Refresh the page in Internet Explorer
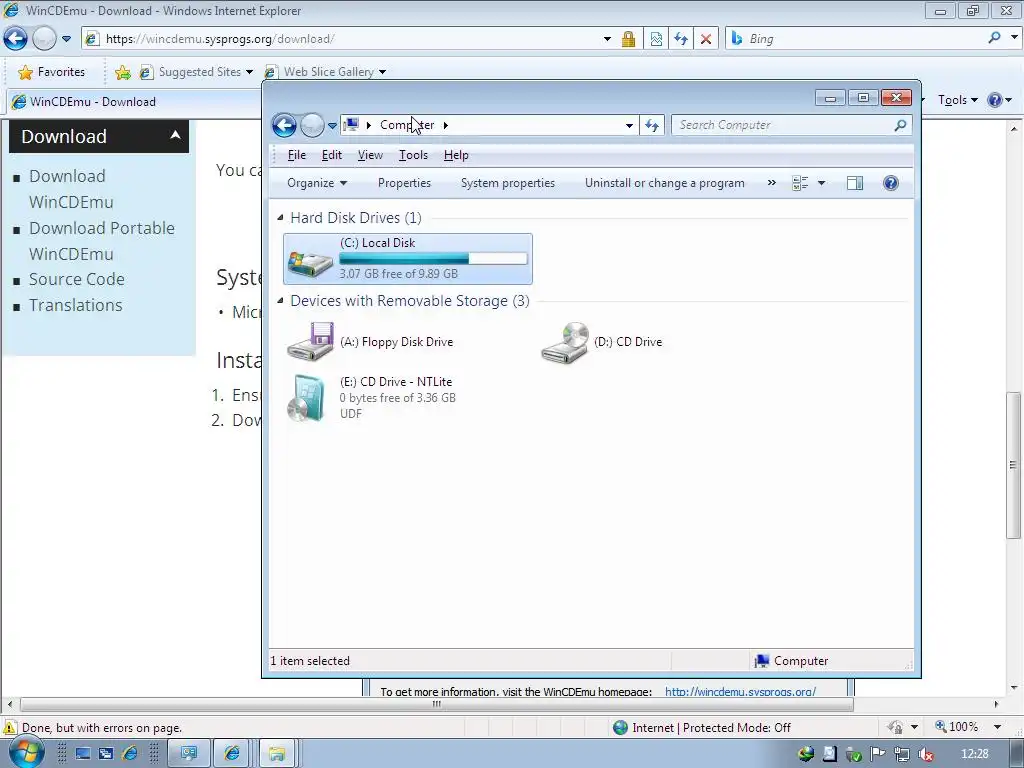1024x768 pixels. [680, 39]
